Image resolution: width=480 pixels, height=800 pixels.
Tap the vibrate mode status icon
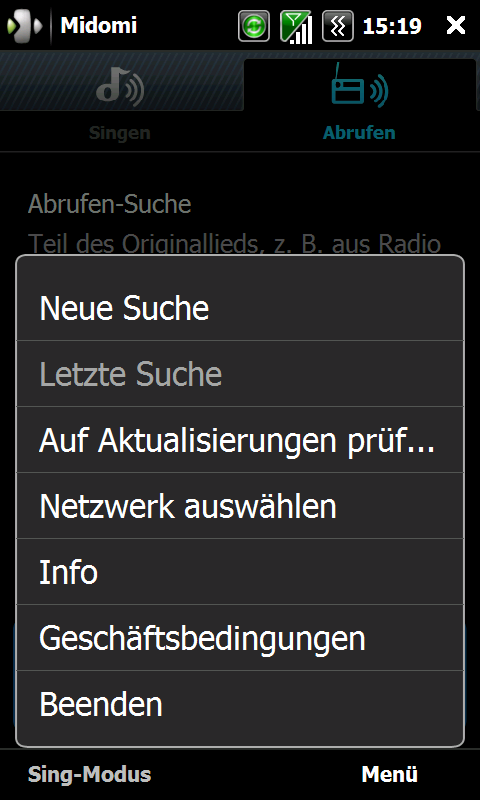(338, 25)
